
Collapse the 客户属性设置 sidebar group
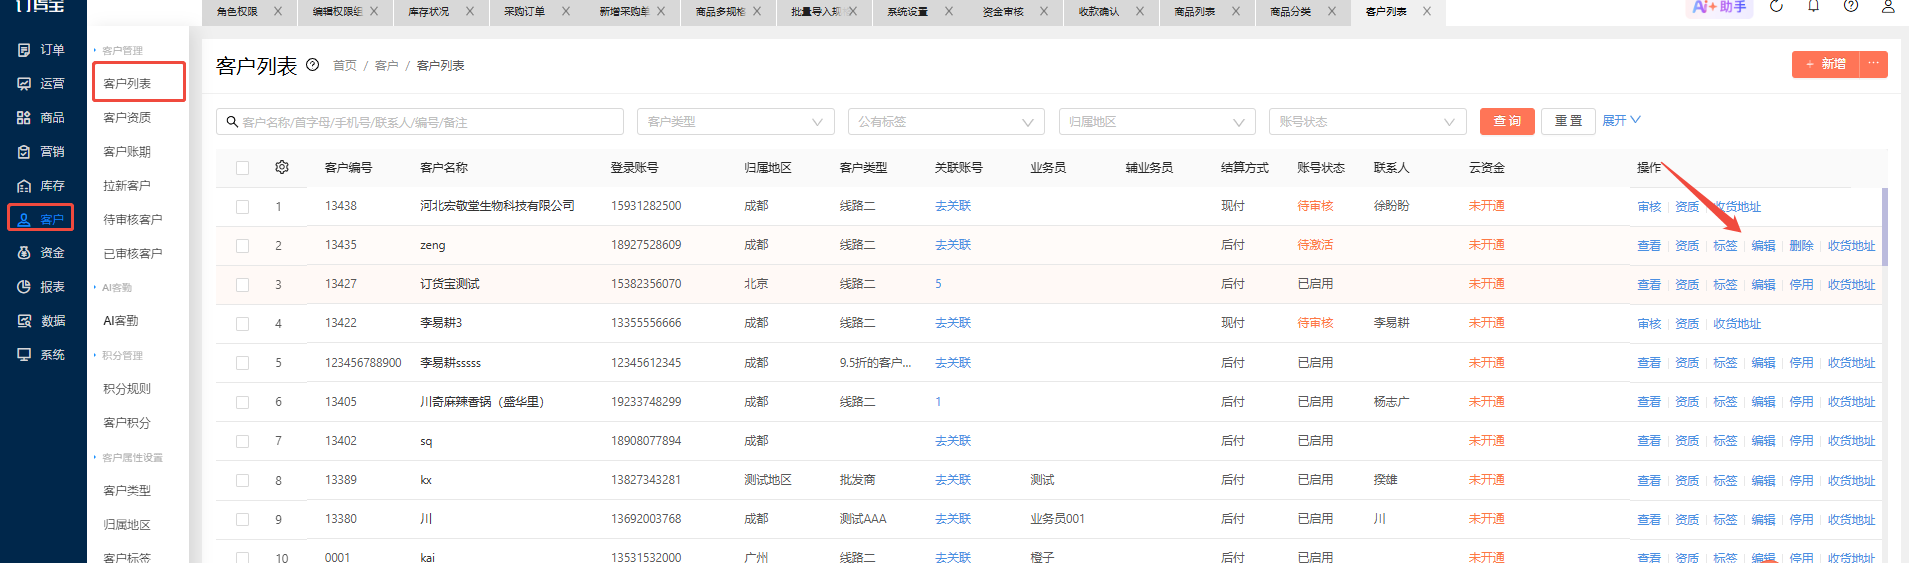(x=128, y=458)
